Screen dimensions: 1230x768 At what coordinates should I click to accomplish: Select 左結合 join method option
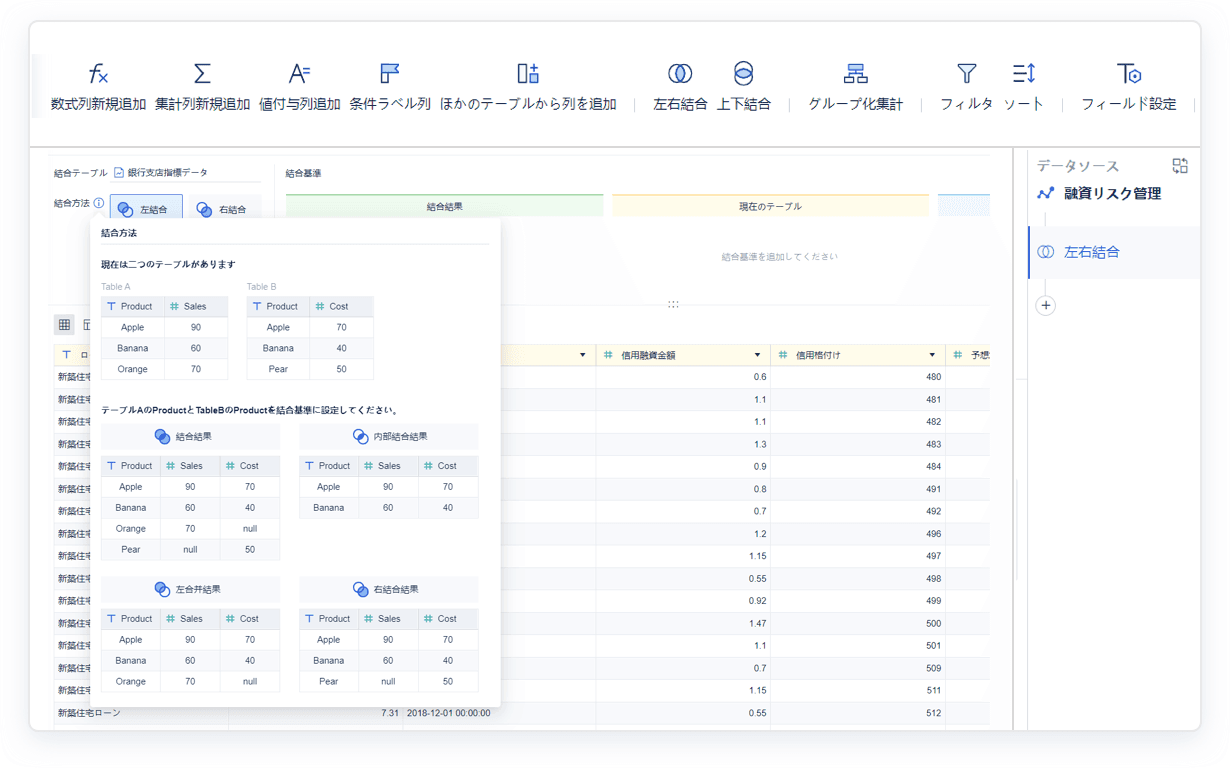point(146,210)
